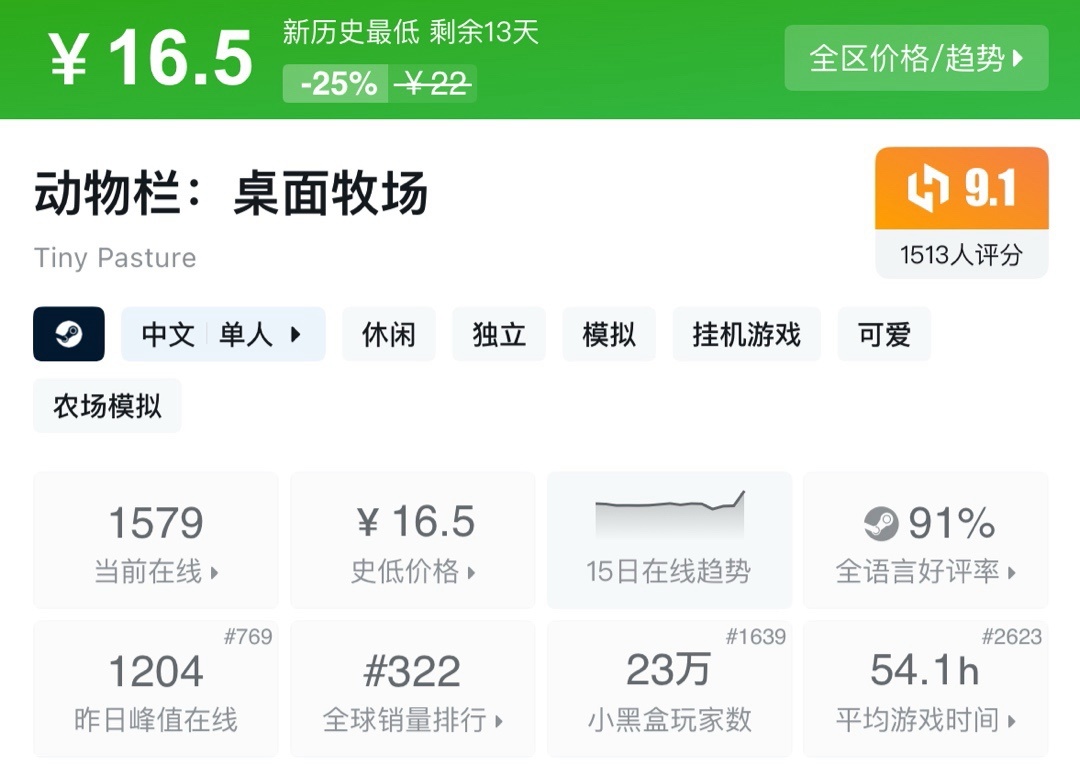View 1513人评分 rating count
Screen dimensions: 1080x765
pos(962,255)
